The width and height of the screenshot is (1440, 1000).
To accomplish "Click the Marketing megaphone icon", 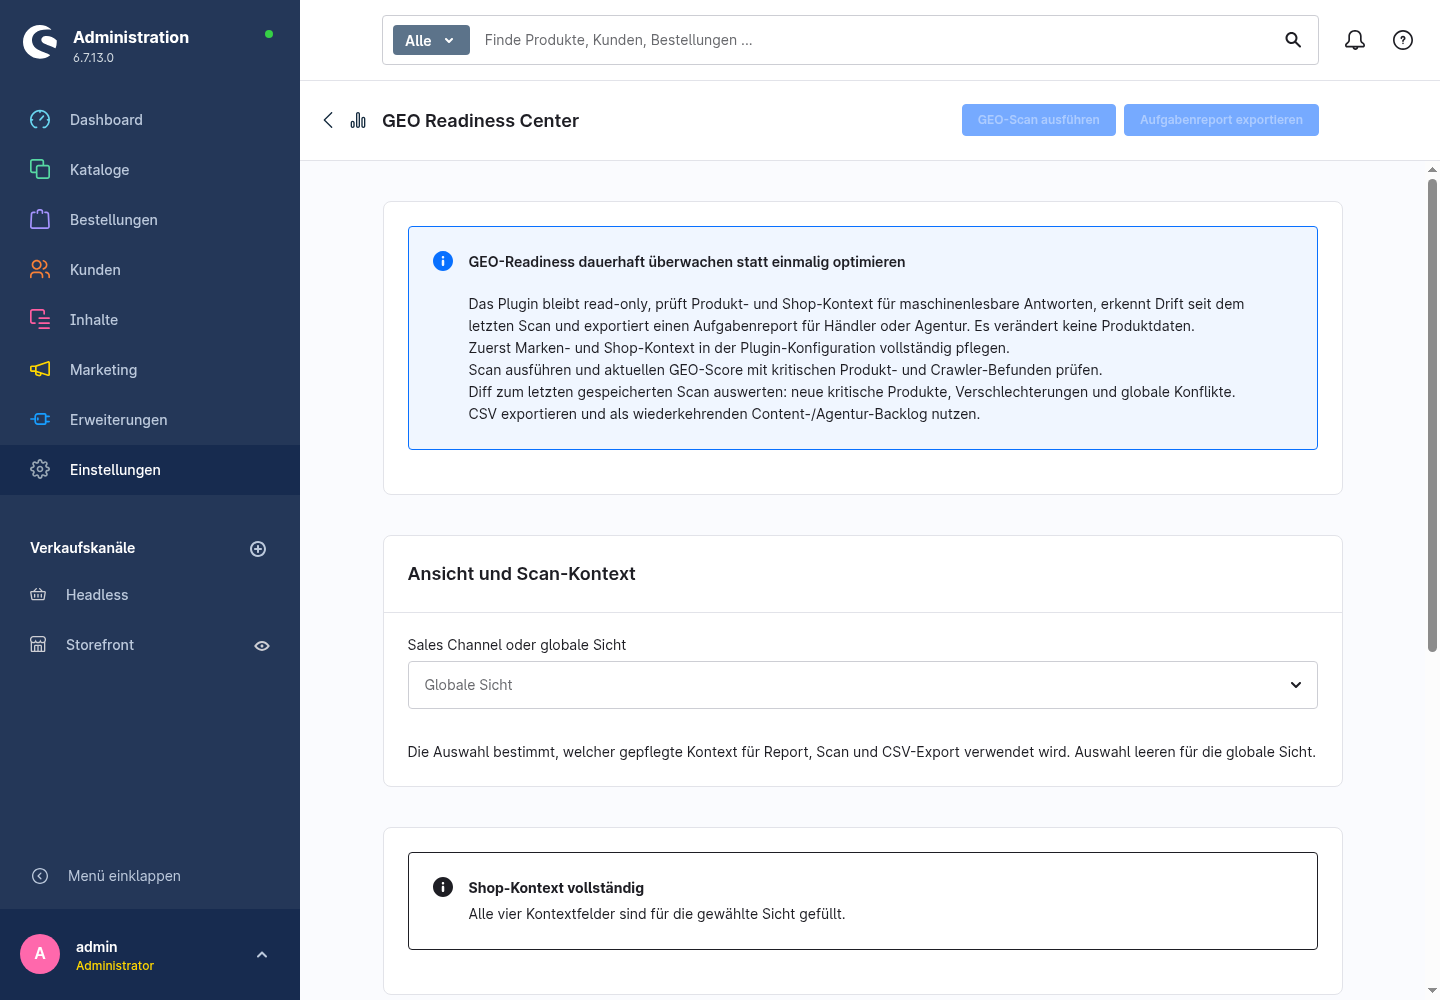I will 40,370.
